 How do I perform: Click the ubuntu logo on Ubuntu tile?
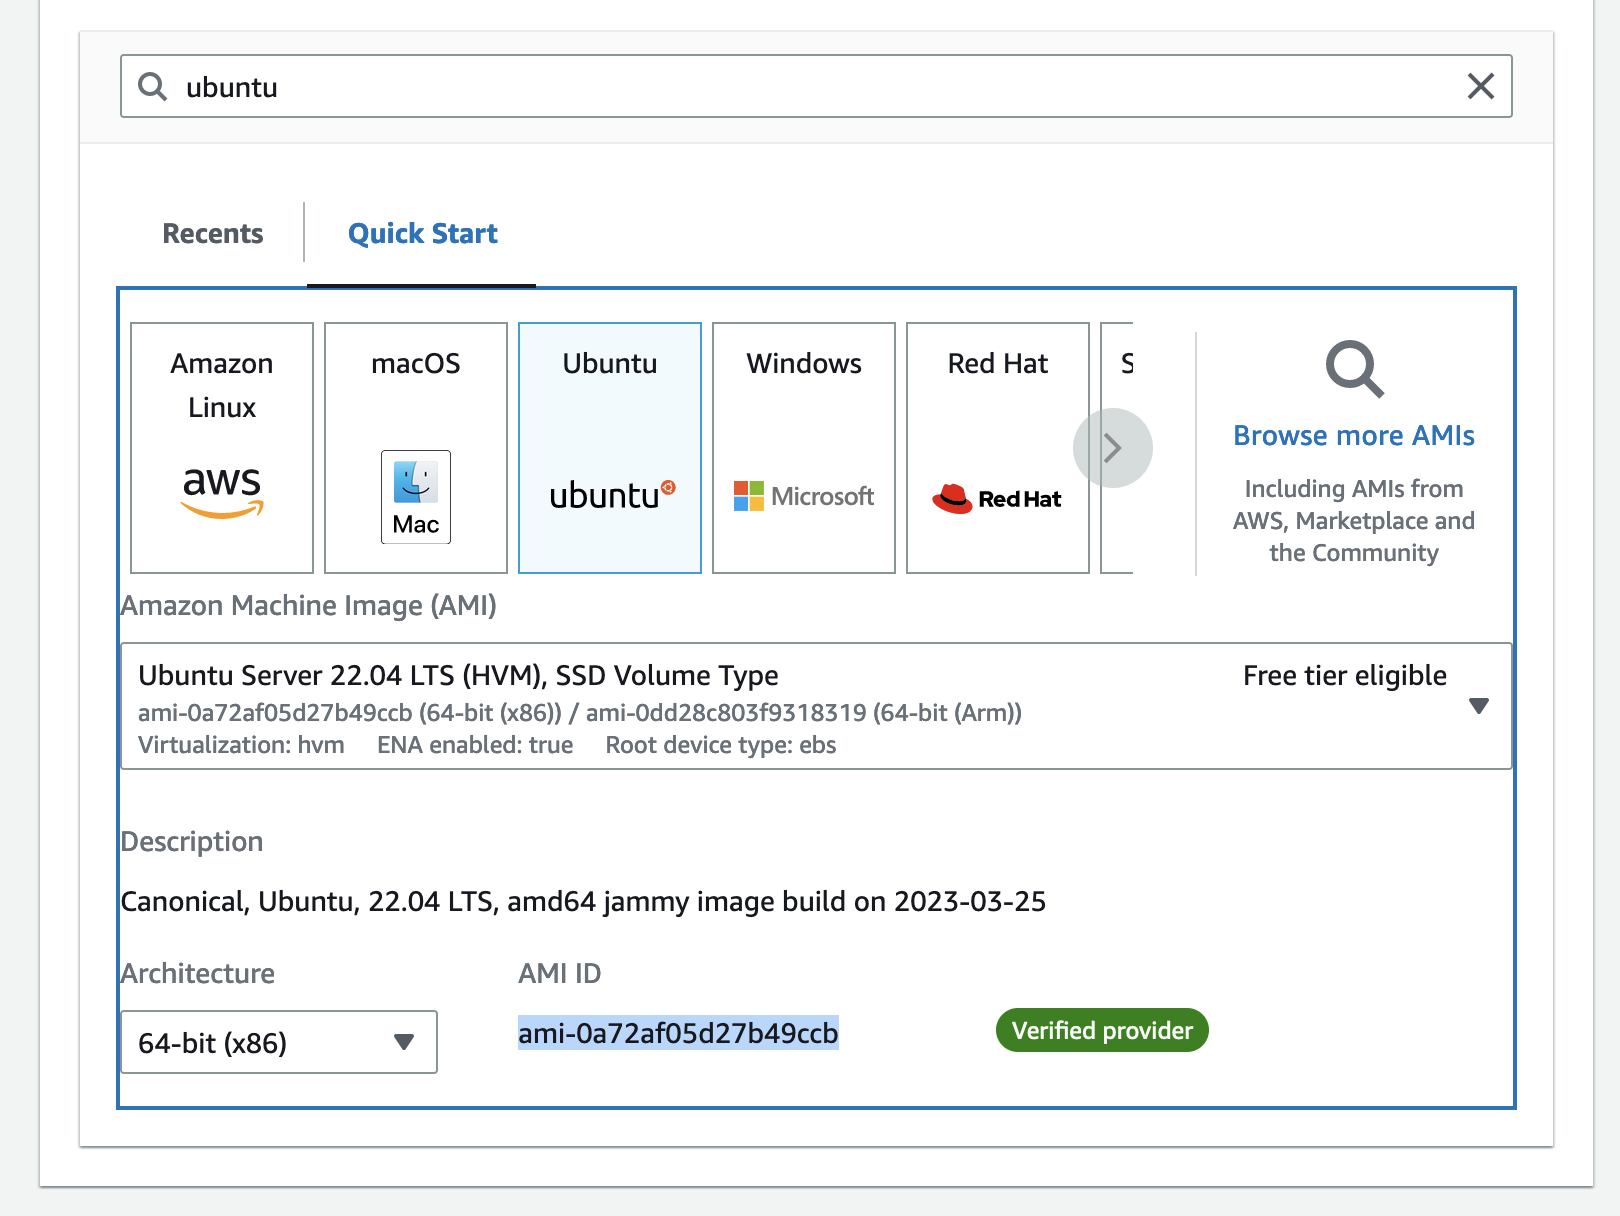(x=612, y=494)
